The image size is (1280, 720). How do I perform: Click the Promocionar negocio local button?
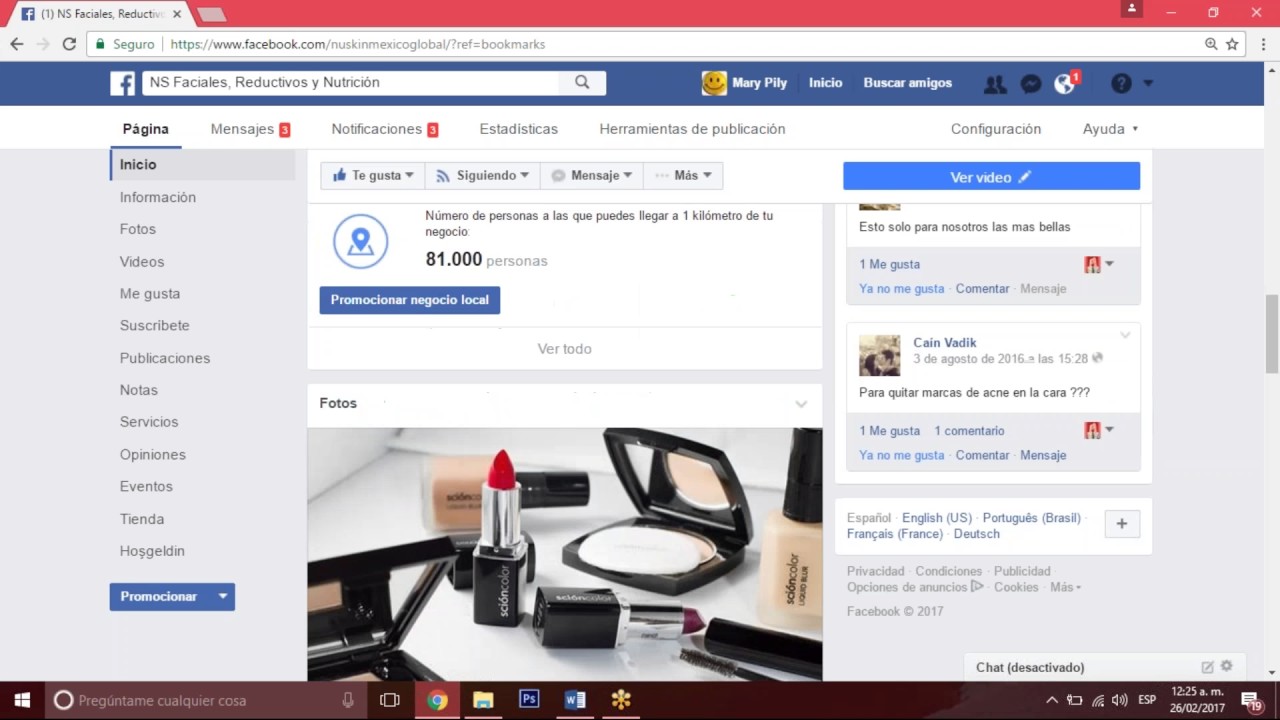(x=409, y=300)
